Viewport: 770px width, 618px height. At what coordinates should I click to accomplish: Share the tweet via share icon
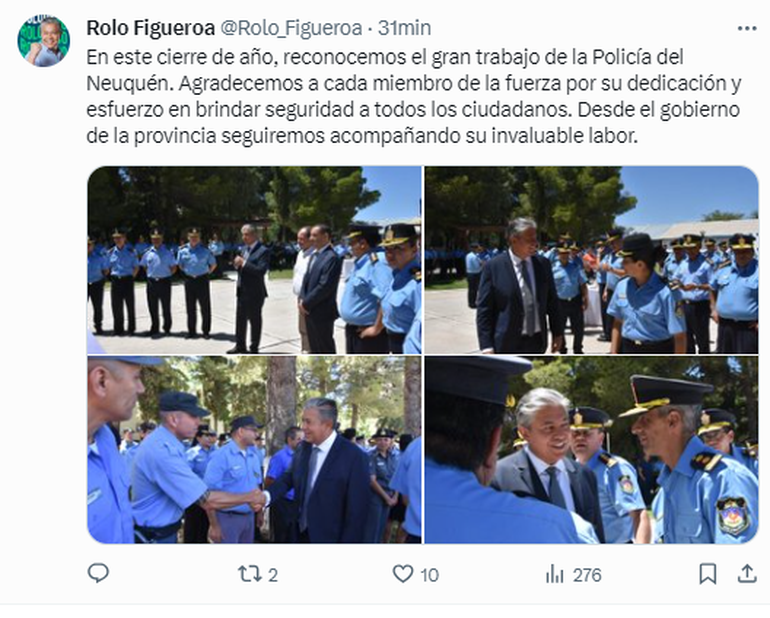747,573
